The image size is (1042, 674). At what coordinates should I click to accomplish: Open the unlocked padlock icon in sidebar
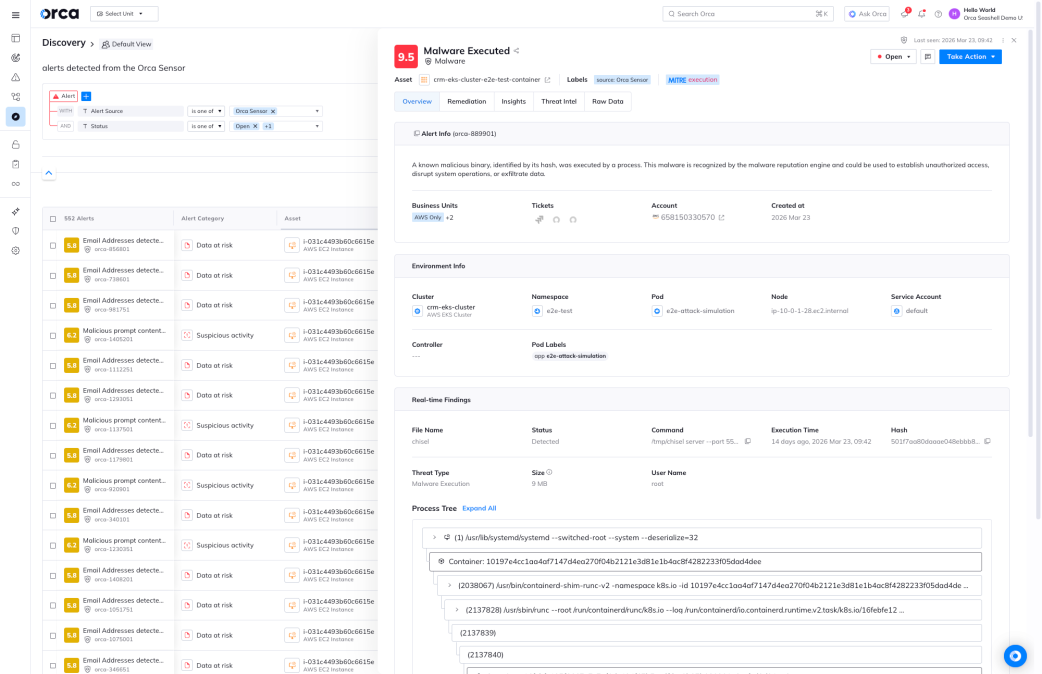(x=15, y=144)
